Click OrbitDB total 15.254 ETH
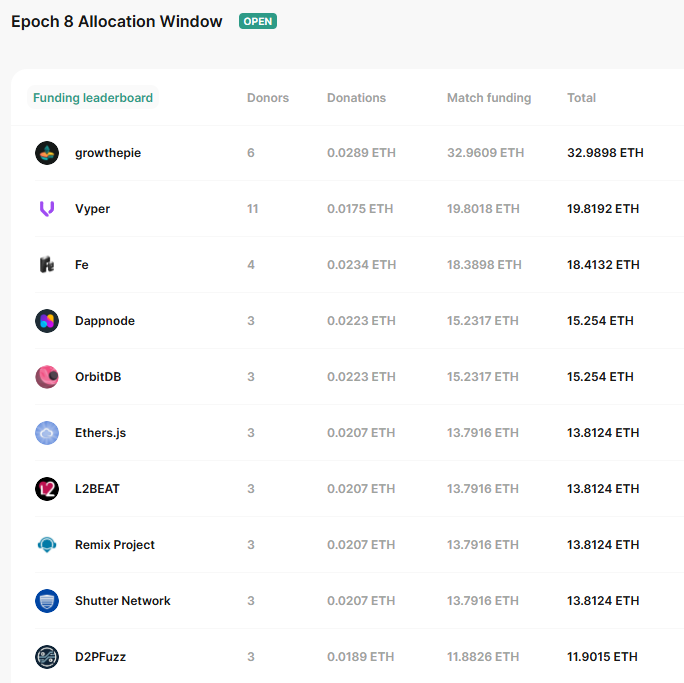 point(600,377)
